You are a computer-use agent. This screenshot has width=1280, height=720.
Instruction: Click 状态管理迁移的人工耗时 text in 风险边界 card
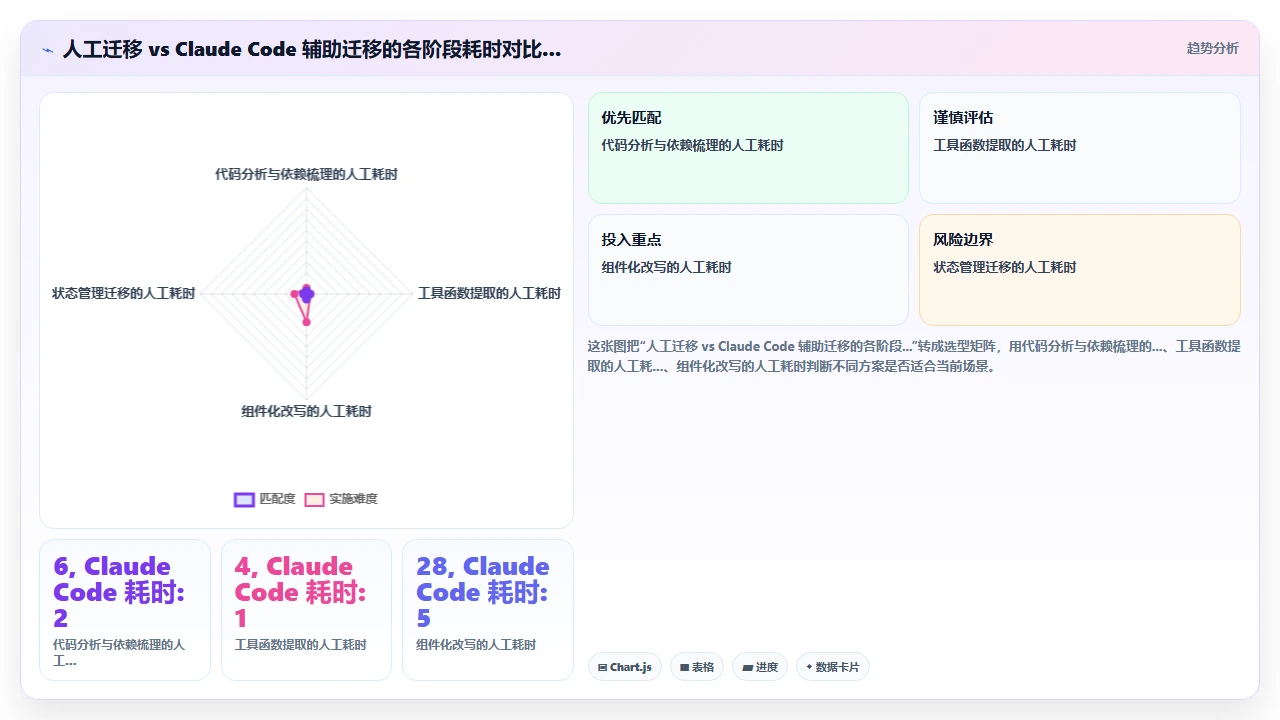coord(1004,267)
